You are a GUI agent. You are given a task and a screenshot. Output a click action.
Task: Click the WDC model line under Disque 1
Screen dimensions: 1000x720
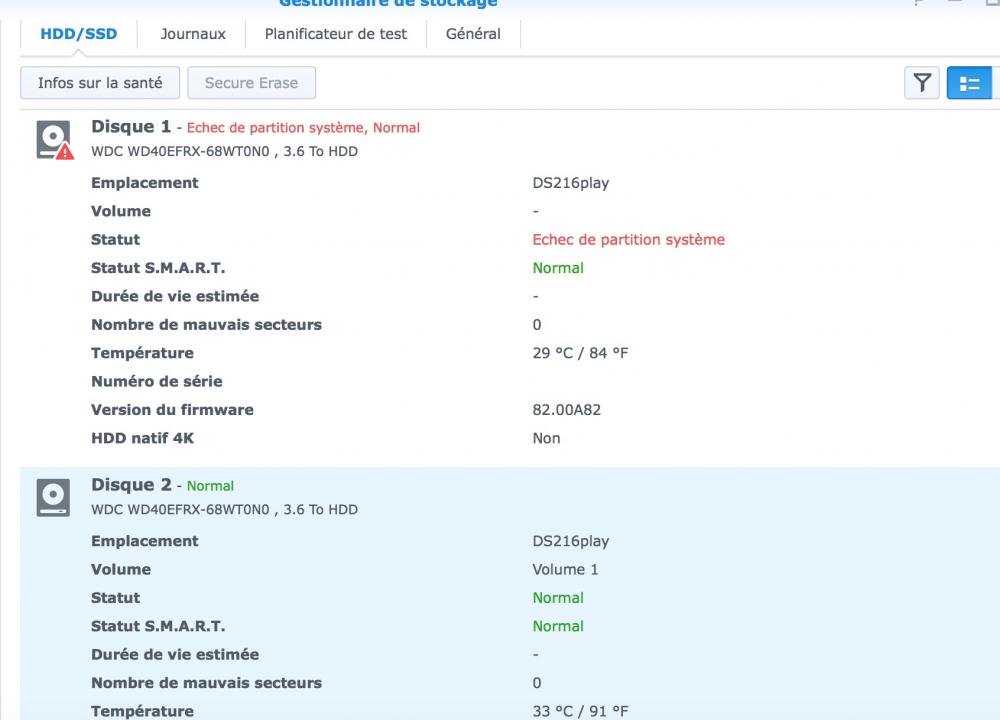coord(224,151)
